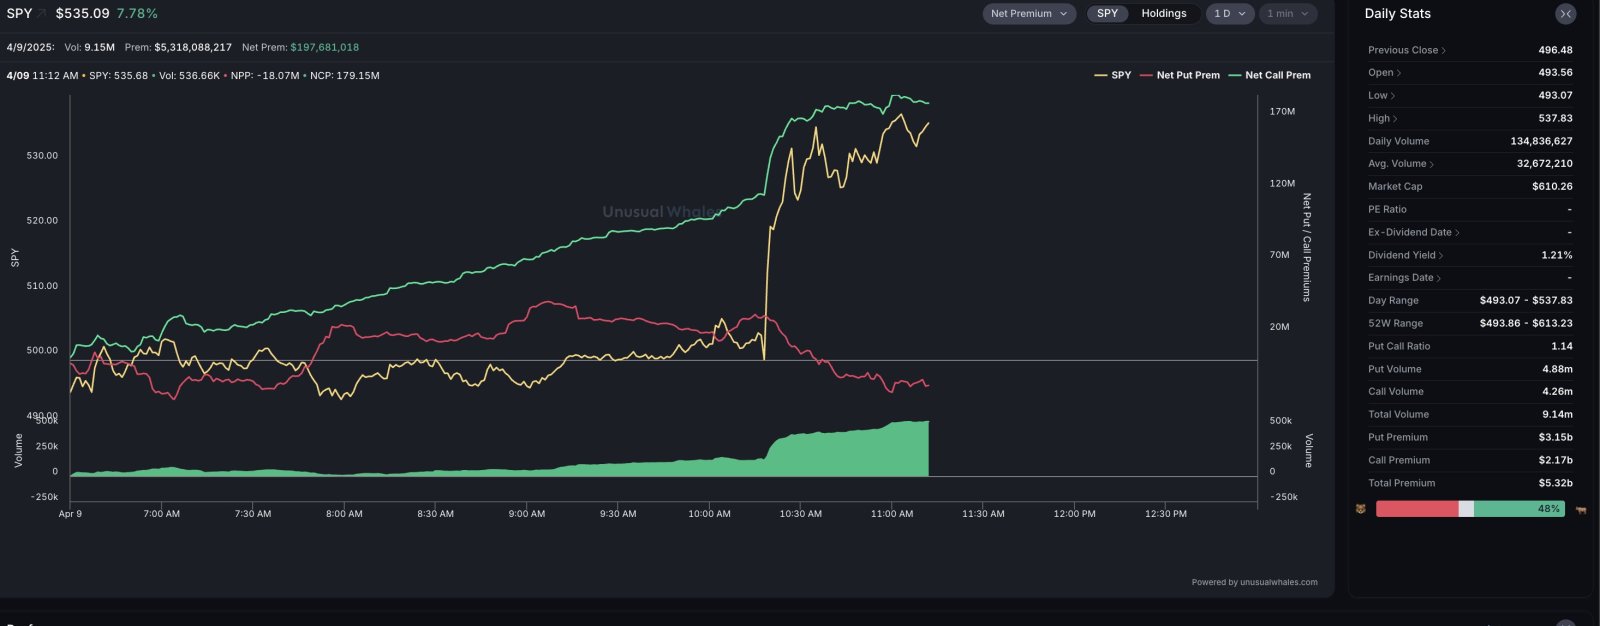Click the bull icon beside sentiment bar
The width and height of the screenshot is (1600, 626).
(x=1581, y=509)
